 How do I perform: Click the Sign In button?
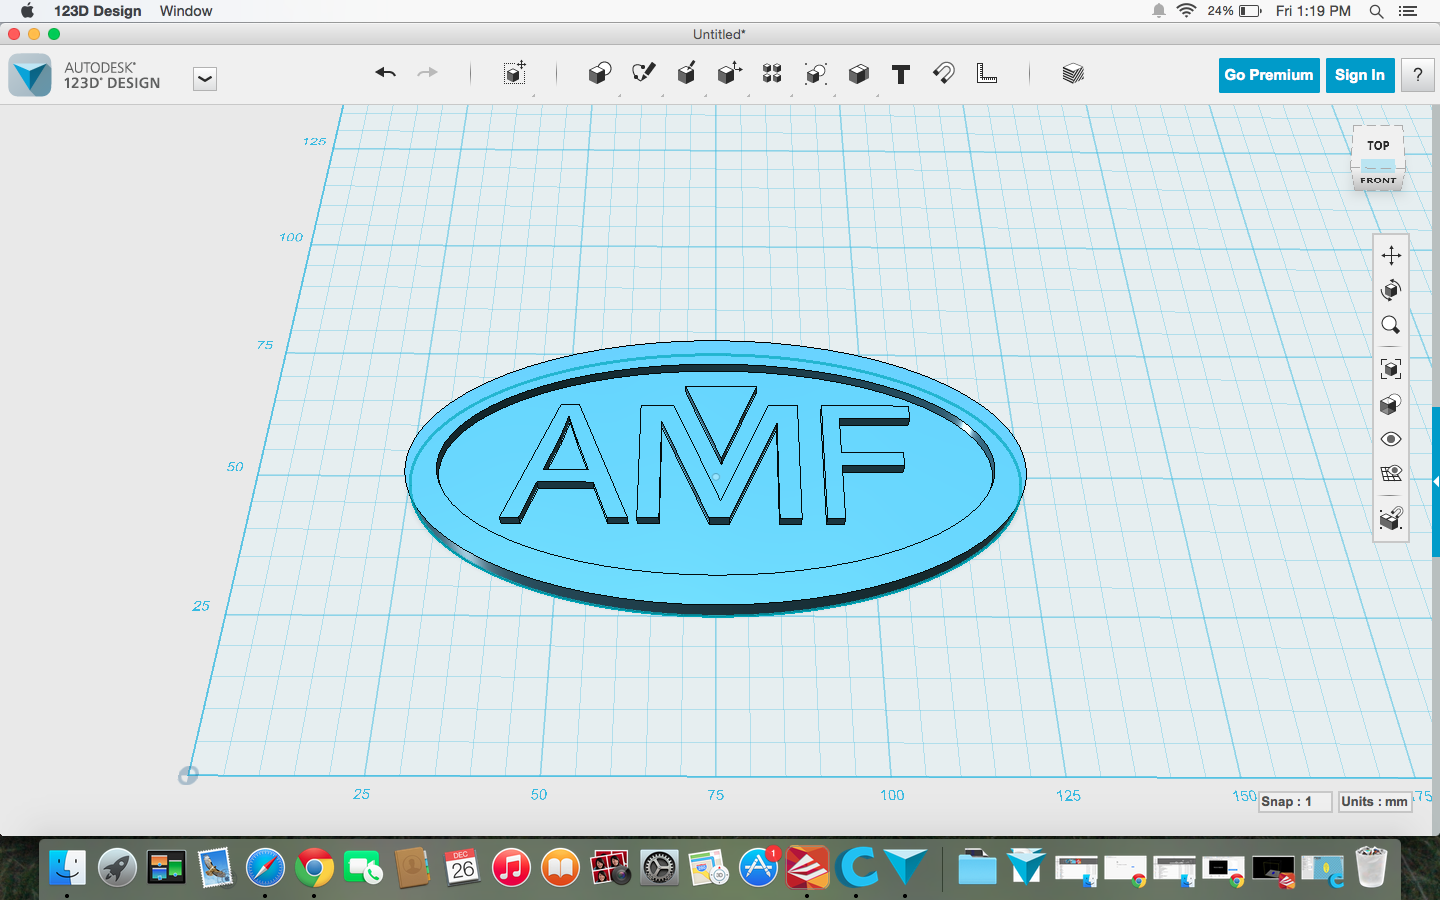pyautogui.click(x=1360, y=75)
